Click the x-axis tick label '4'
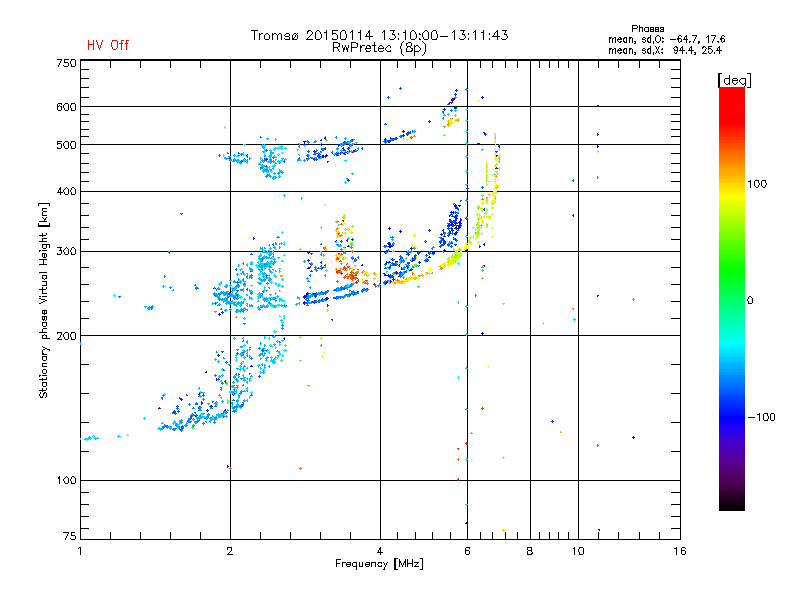The image size is (800, 600). tap(380, 551)
